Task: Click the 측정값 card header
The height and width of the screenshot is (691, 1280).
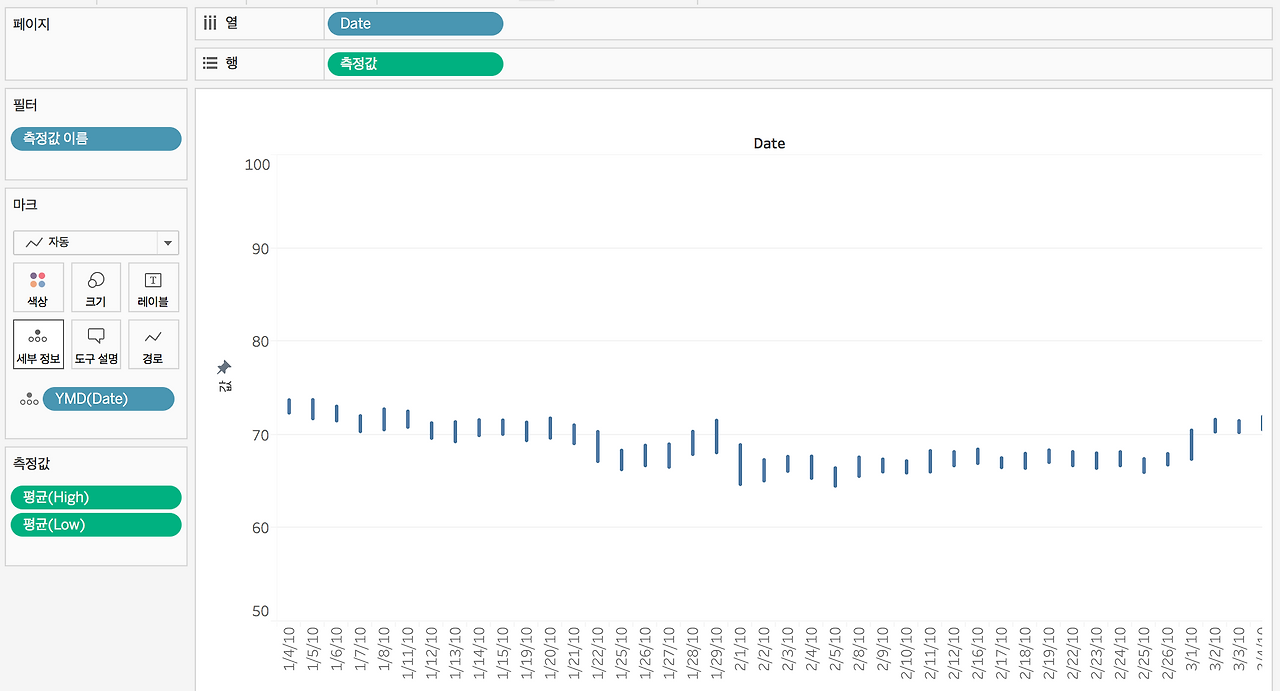Action: click(x=32, y=463)
